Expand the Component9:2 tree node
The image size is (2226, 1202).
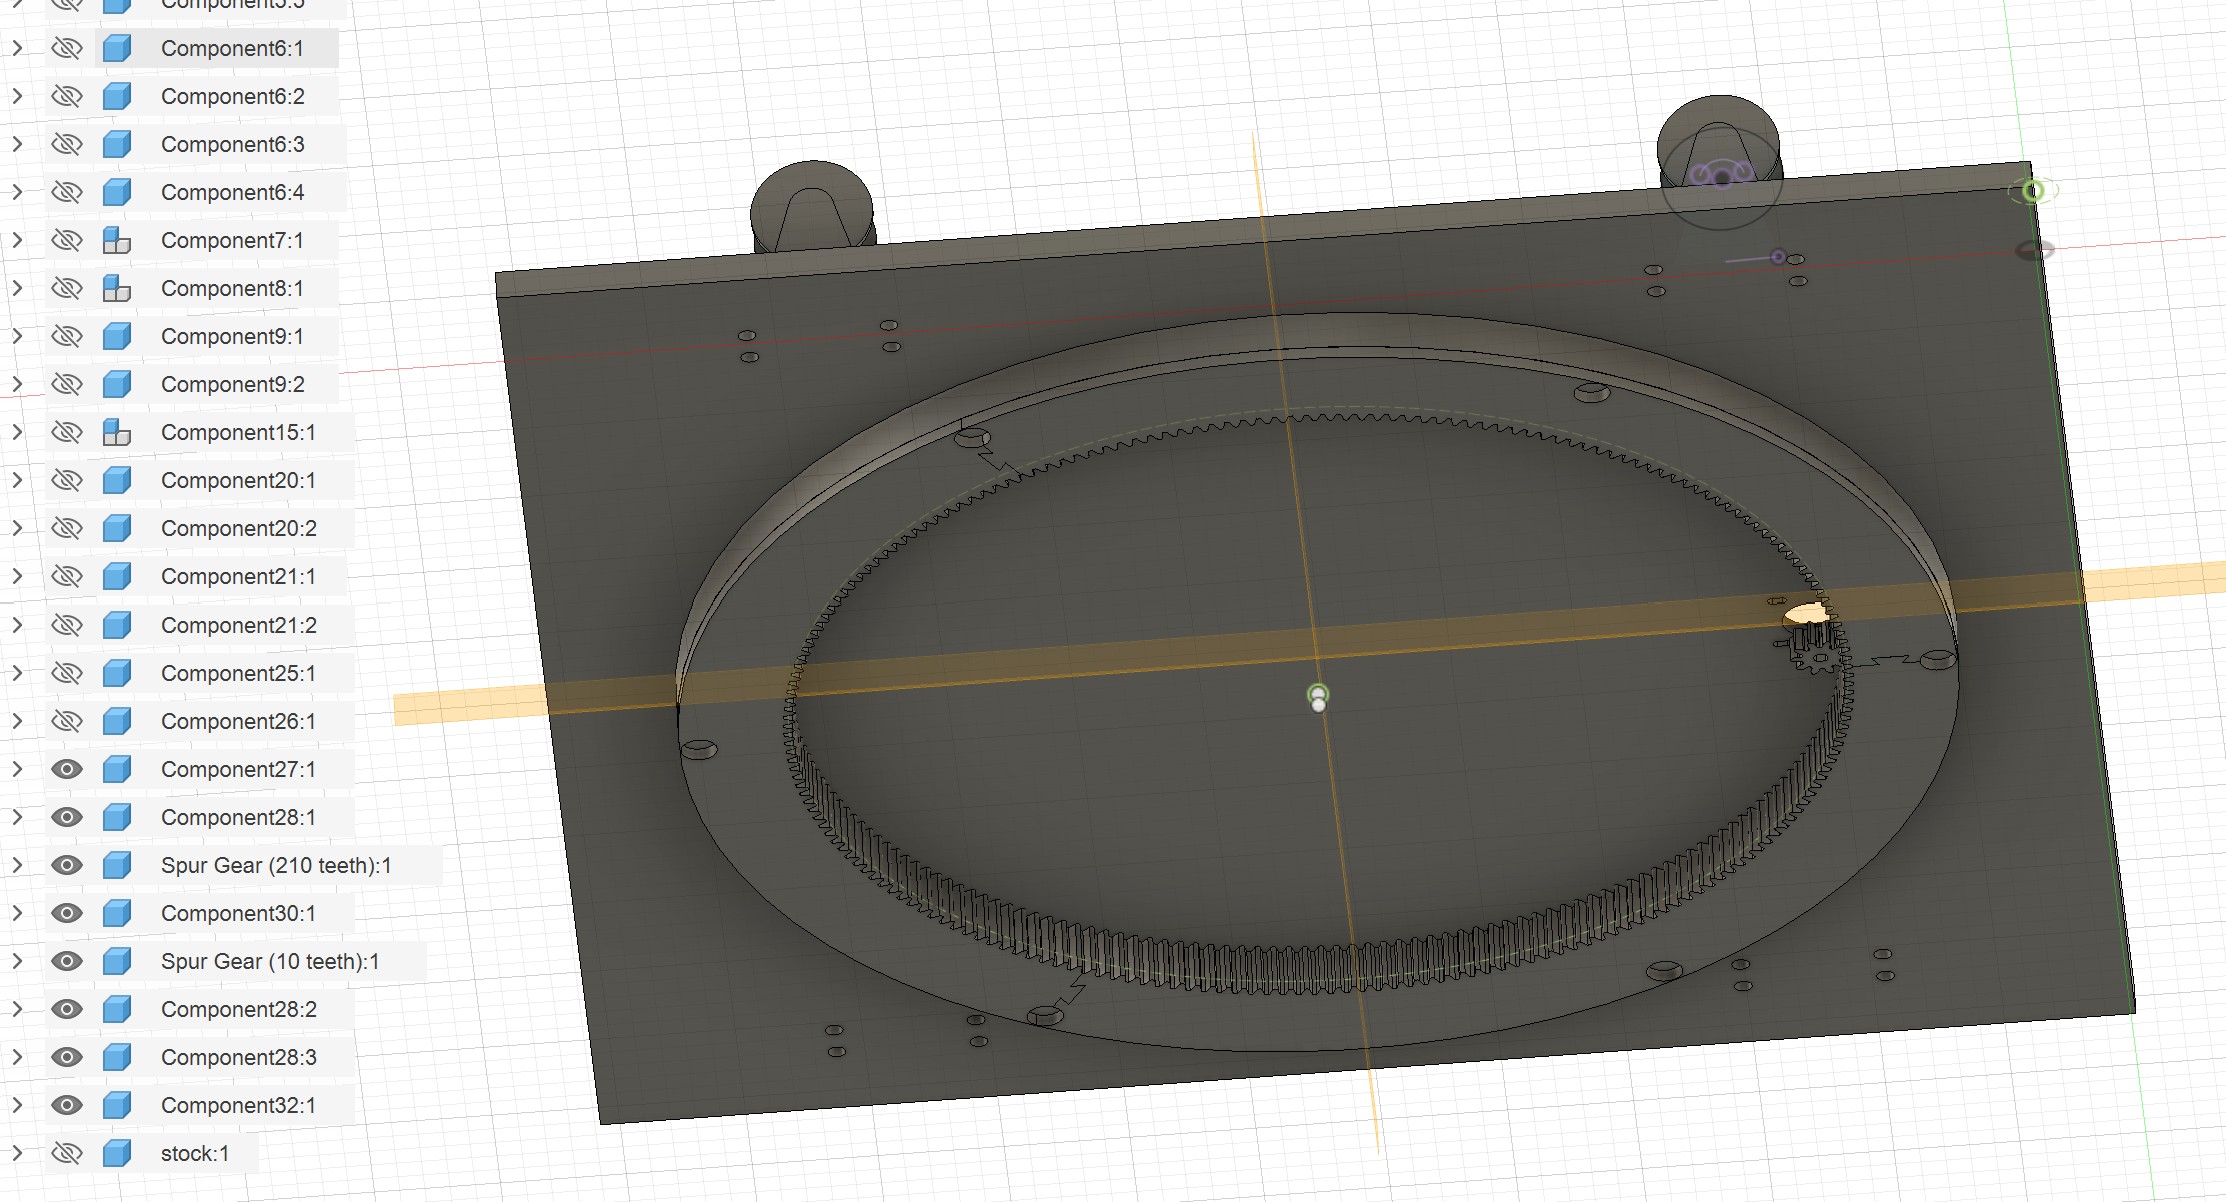[17, 384]
